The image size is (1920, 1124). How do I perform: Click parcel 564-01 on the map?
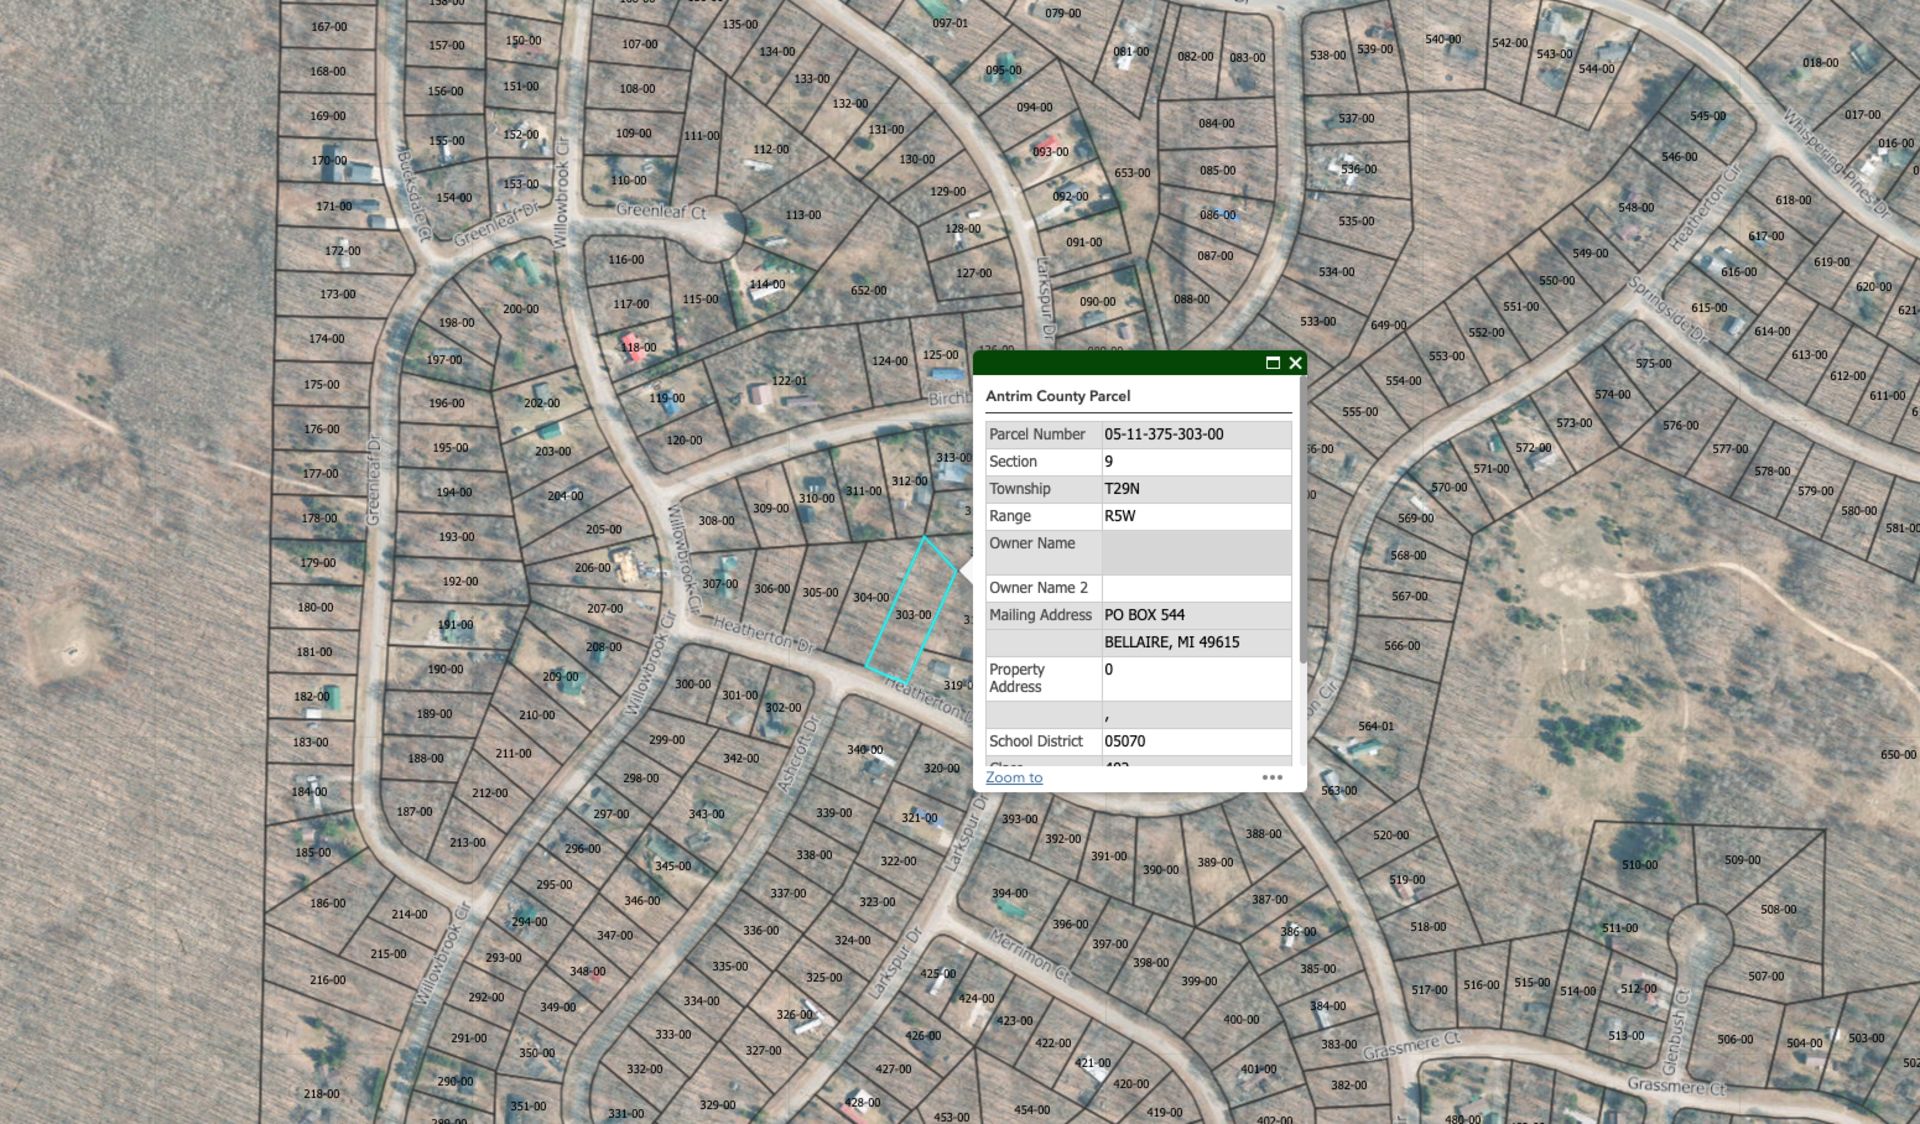pos(1376,726)
